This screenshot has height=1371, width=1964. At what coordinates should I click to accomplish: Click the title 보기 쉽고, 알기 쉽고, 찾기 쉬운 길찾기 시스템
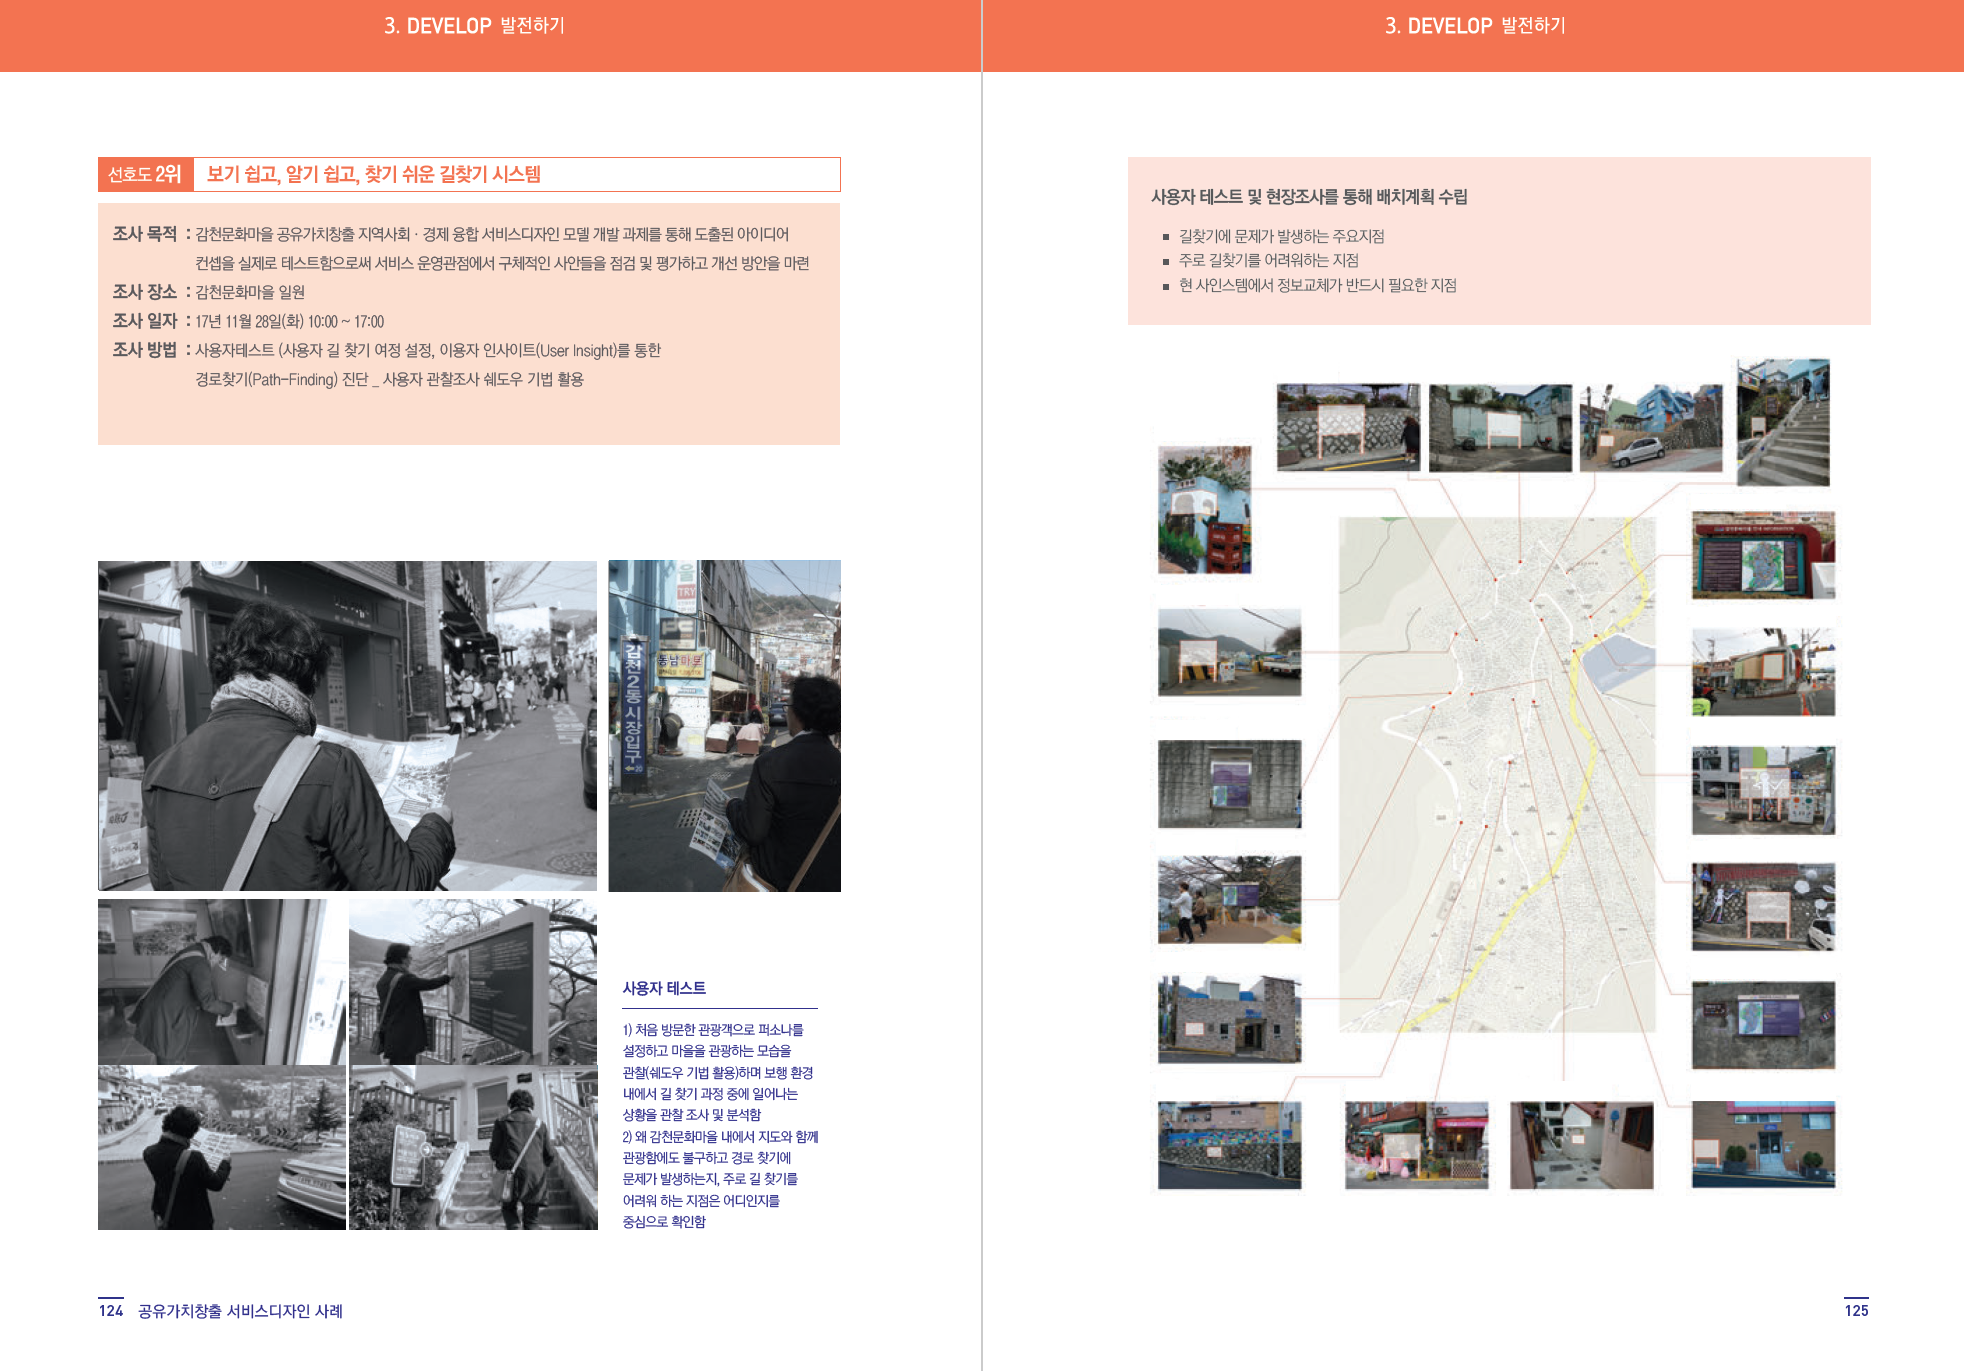pyautogui.click(x=373, y=174)
